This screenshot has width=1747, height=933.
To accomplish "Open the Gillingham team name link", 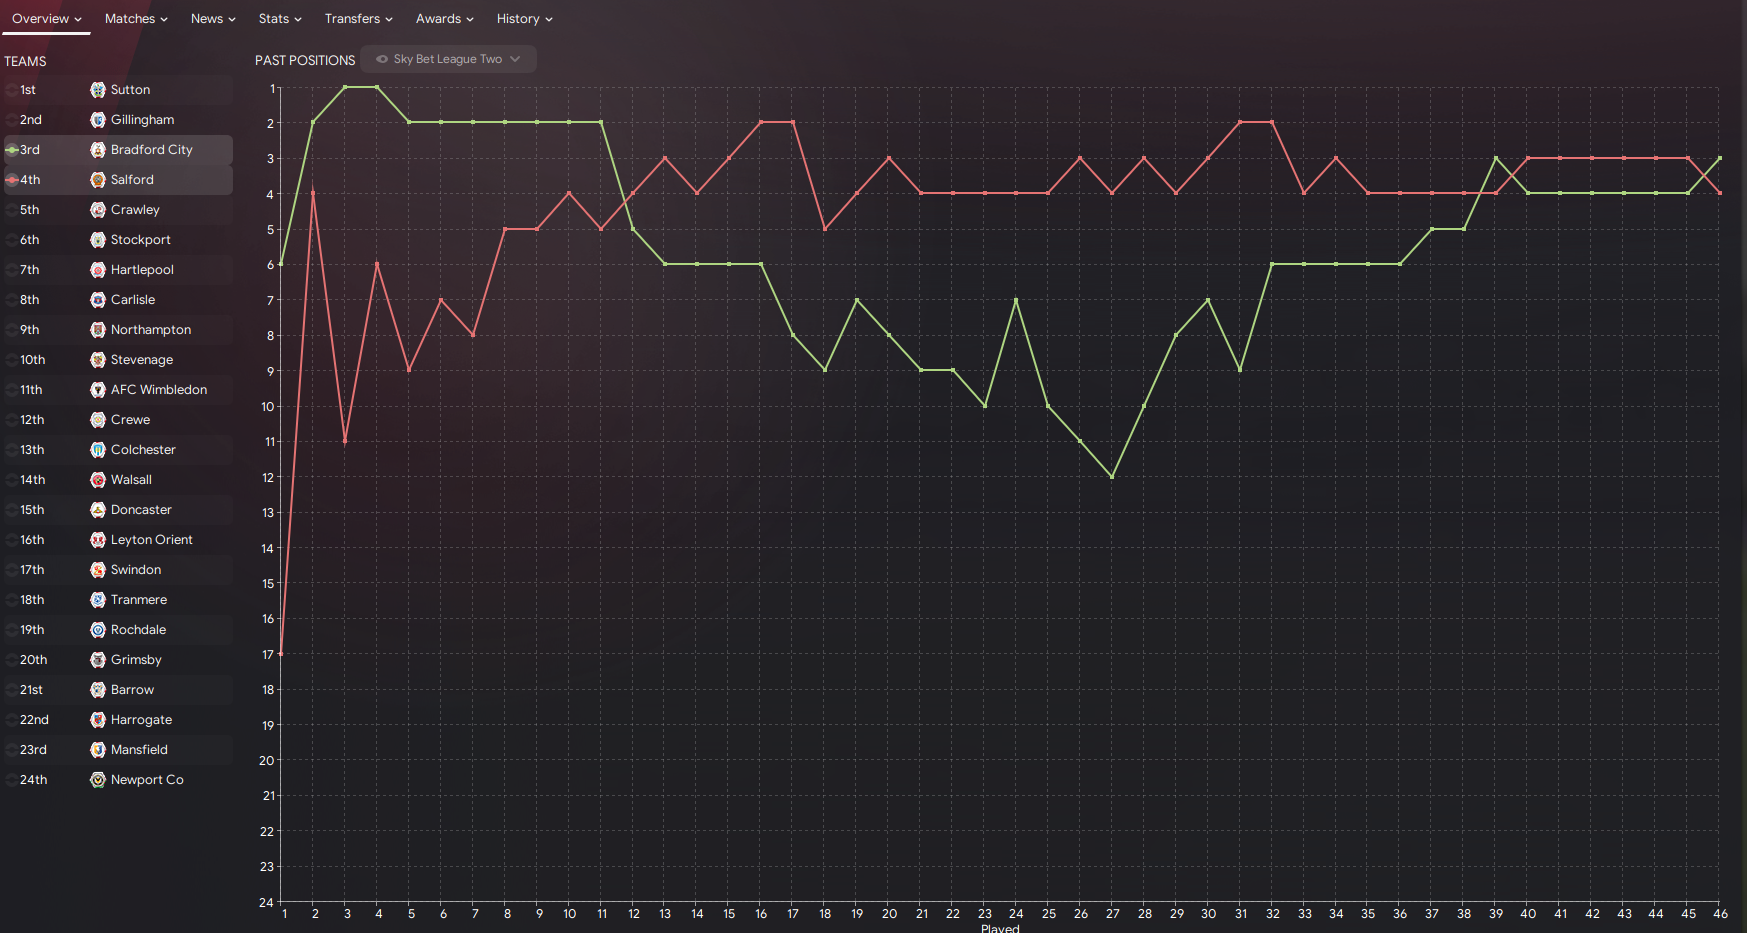I will (142, 120).
